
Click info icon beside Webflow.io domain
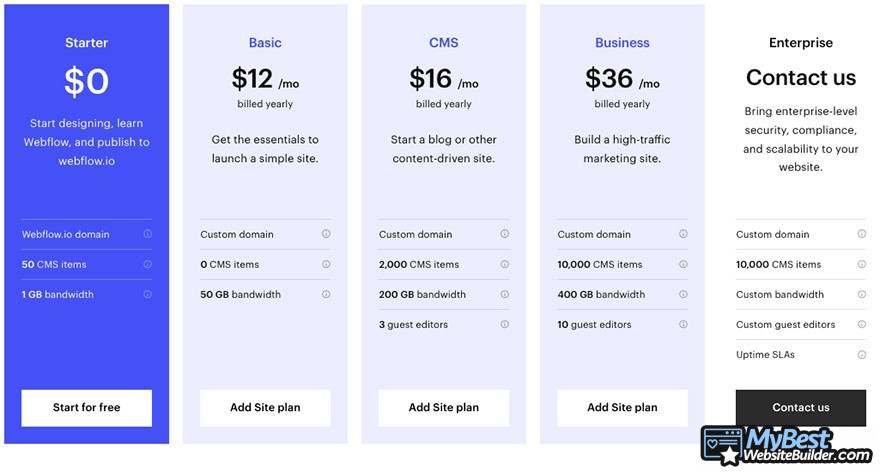click(148, 234)
